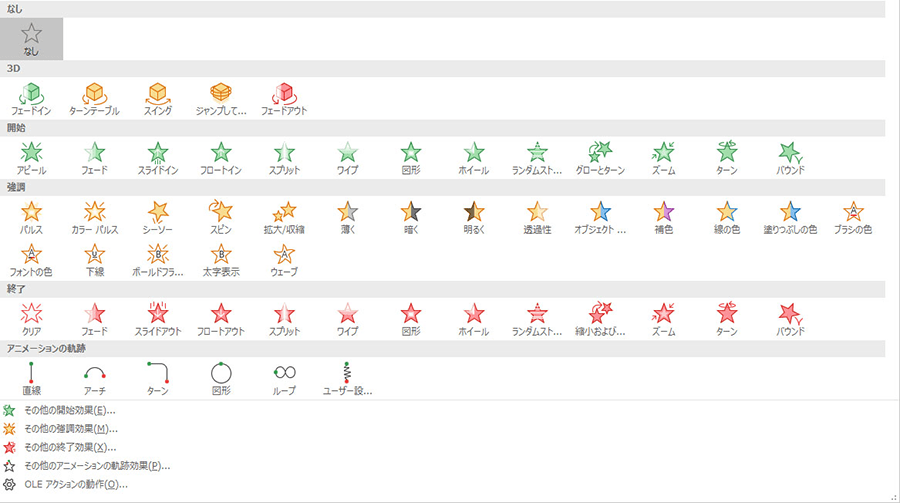Apply the red ワイプ exit effect
900x503 pixels.
click(x=347, y=319)
